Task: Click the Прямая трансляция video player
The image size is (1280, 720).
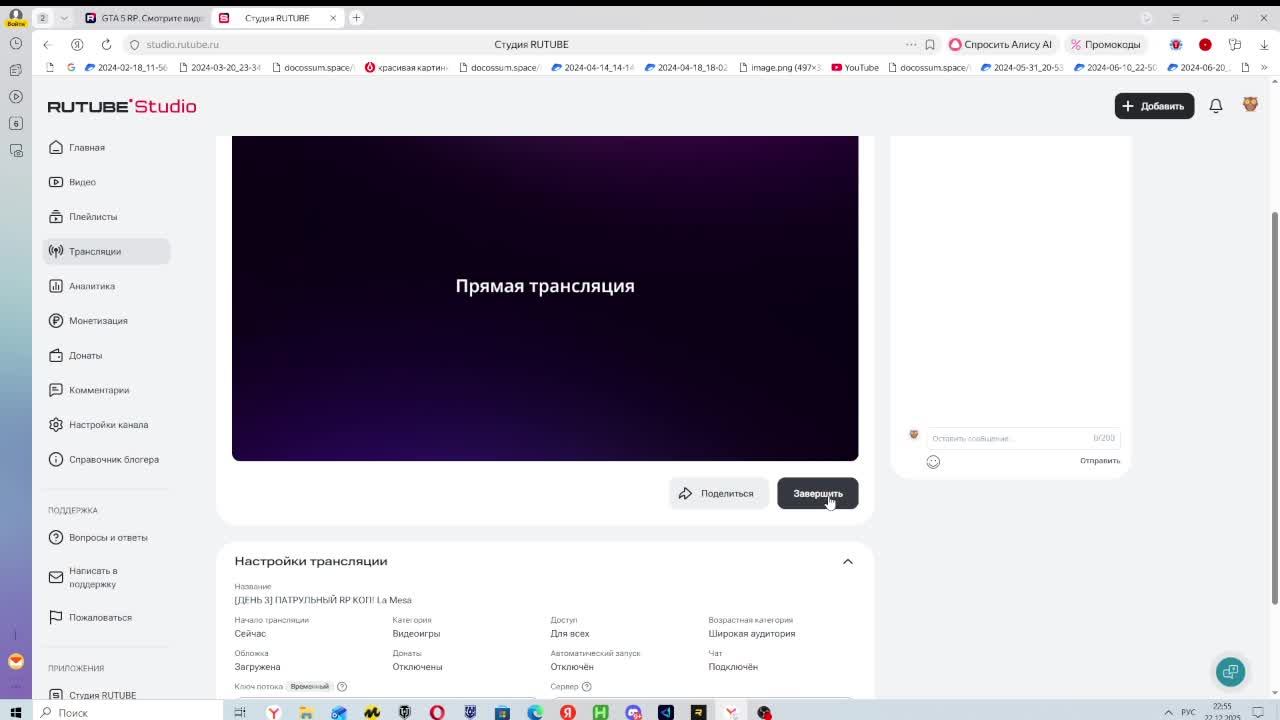Action: [x=545, y=298]
